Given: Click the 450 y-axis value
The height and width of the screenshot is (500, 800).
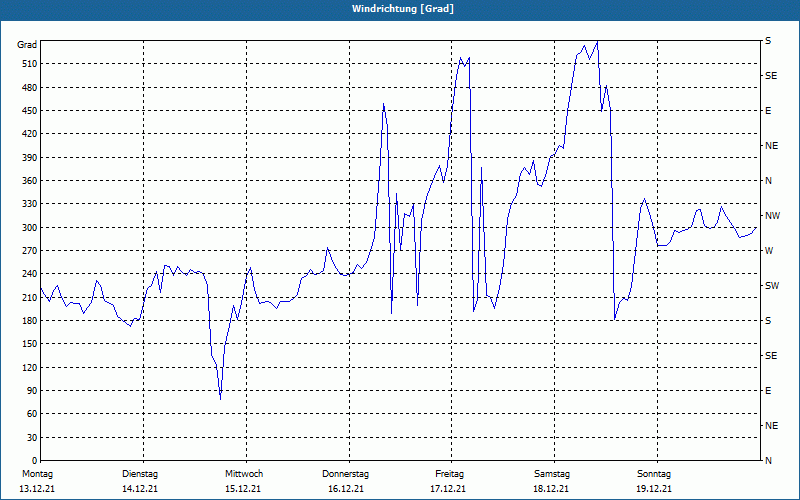Looking at the screenshot, I should [30, 111].
